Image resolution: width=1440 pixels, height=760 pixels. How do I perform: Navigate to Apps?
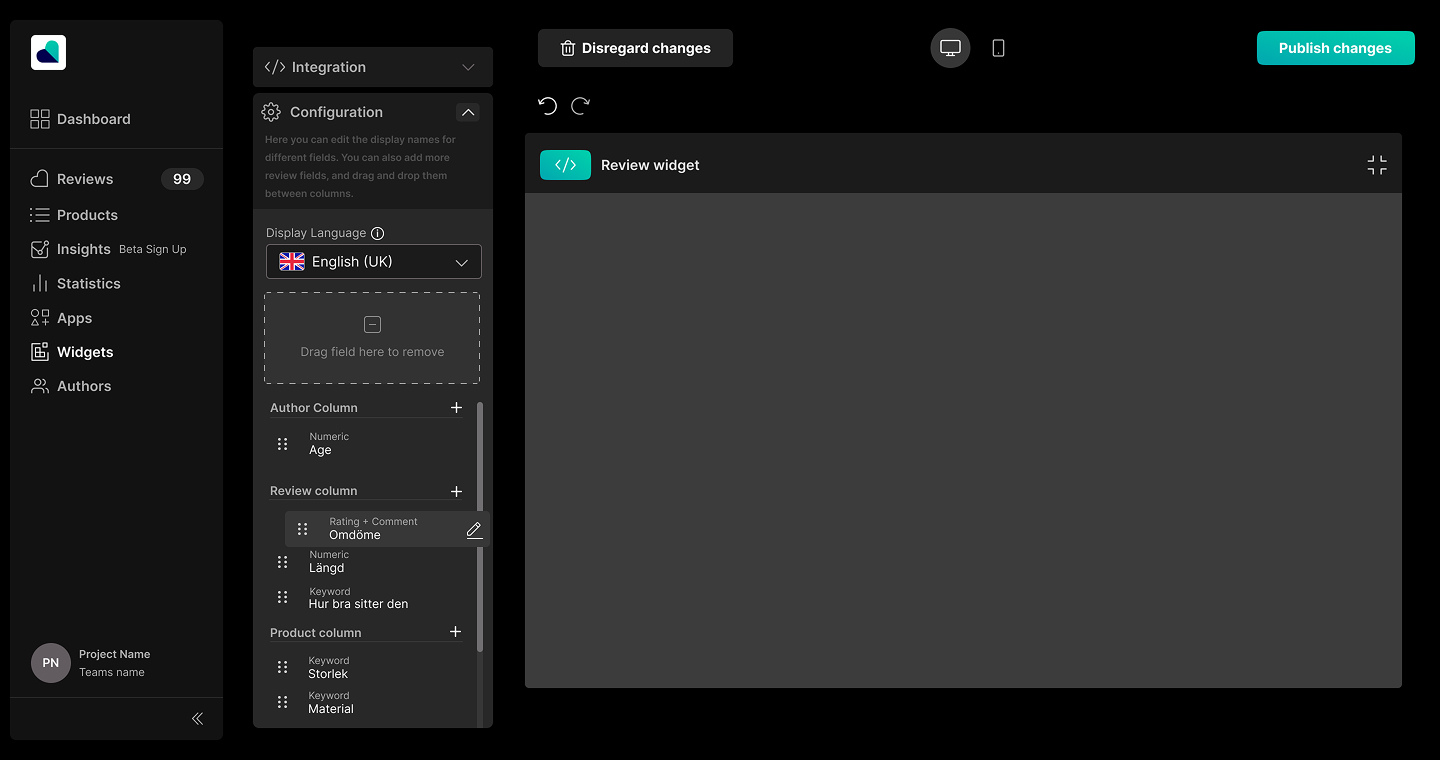click(61, 318)
